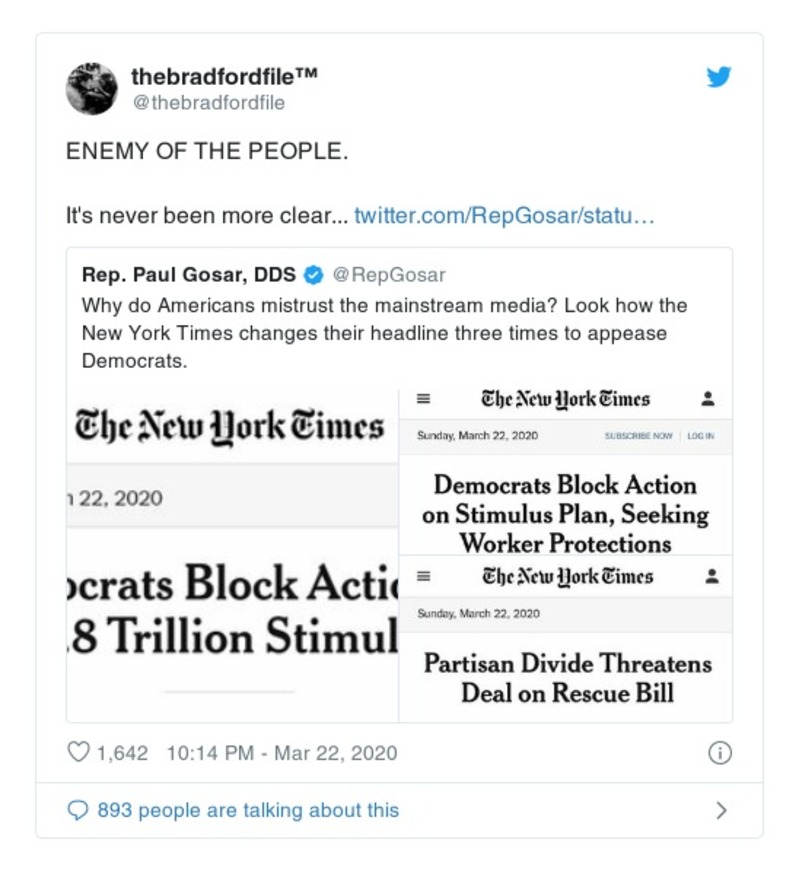Open the large left NYT headline image

[232, 555]
